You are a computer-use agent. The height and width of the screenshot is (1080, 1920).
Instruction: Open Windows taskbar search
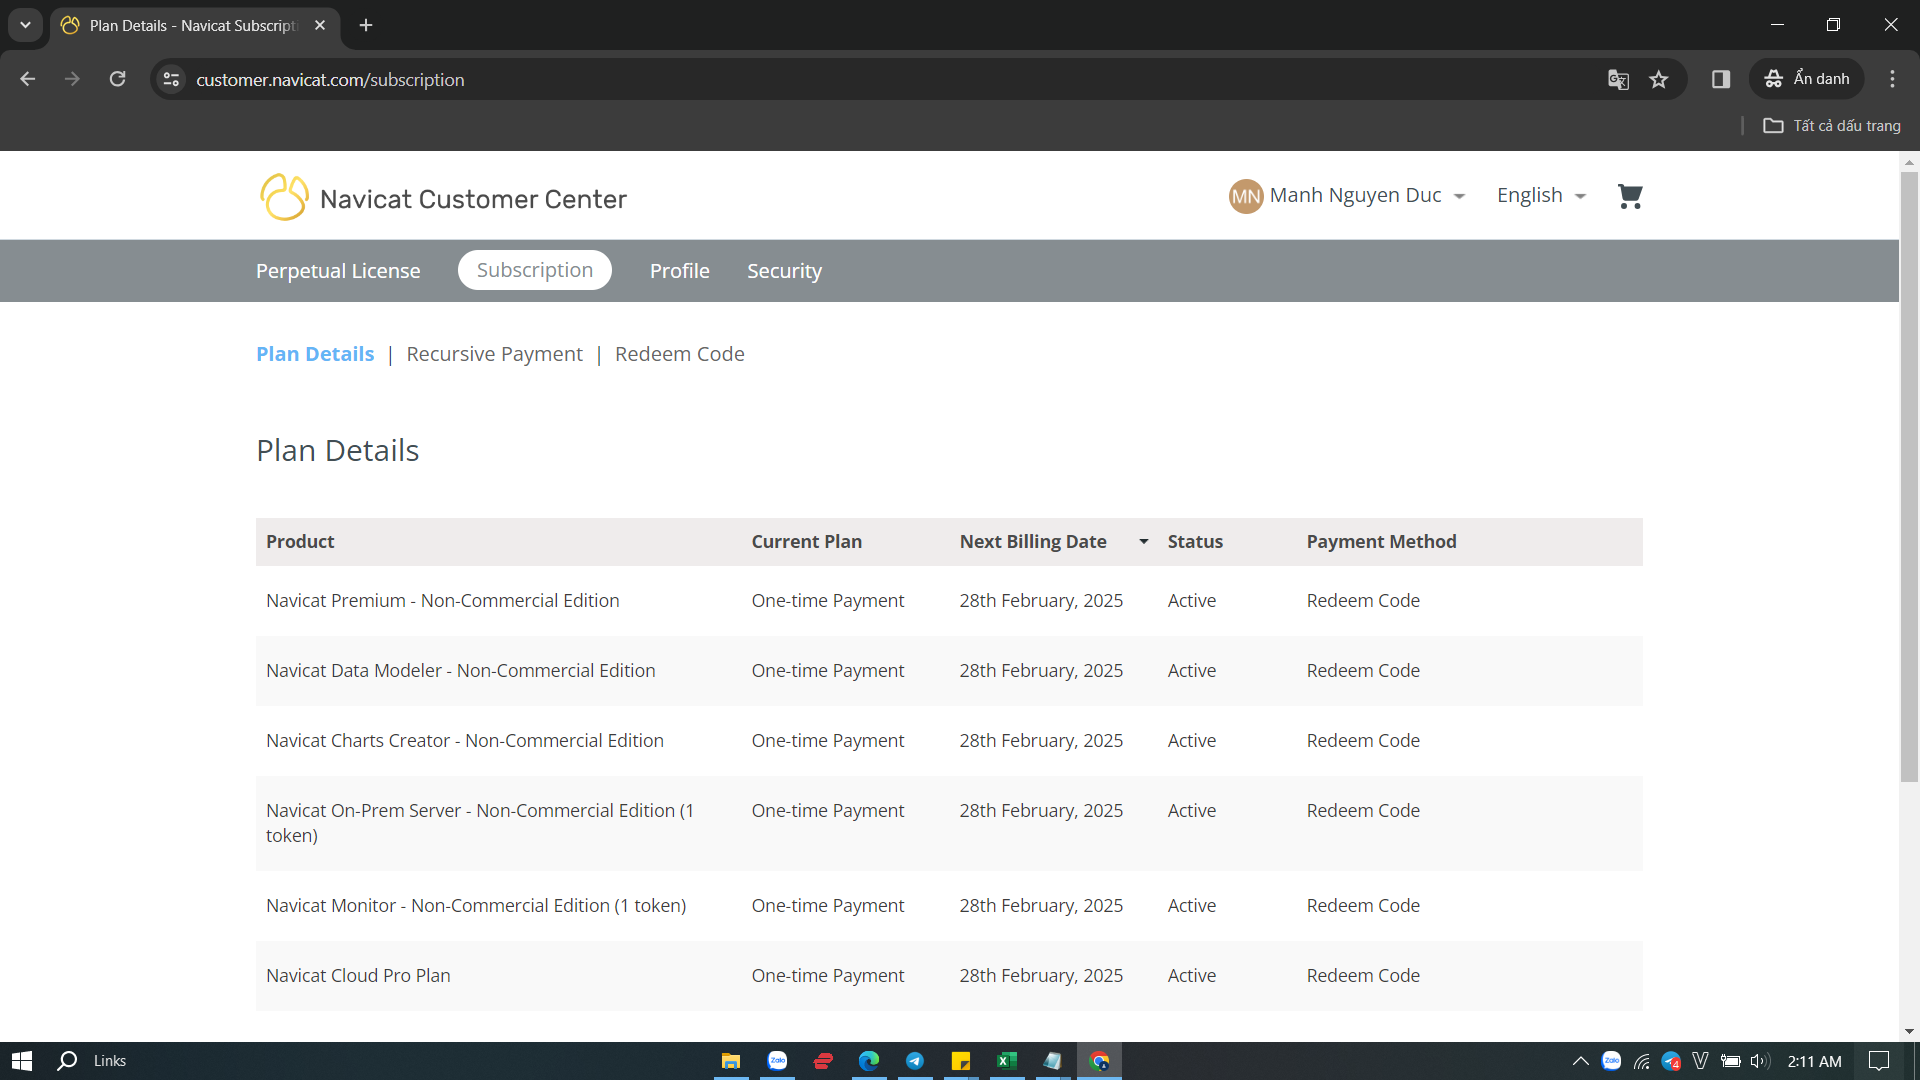coord(68,1061)
